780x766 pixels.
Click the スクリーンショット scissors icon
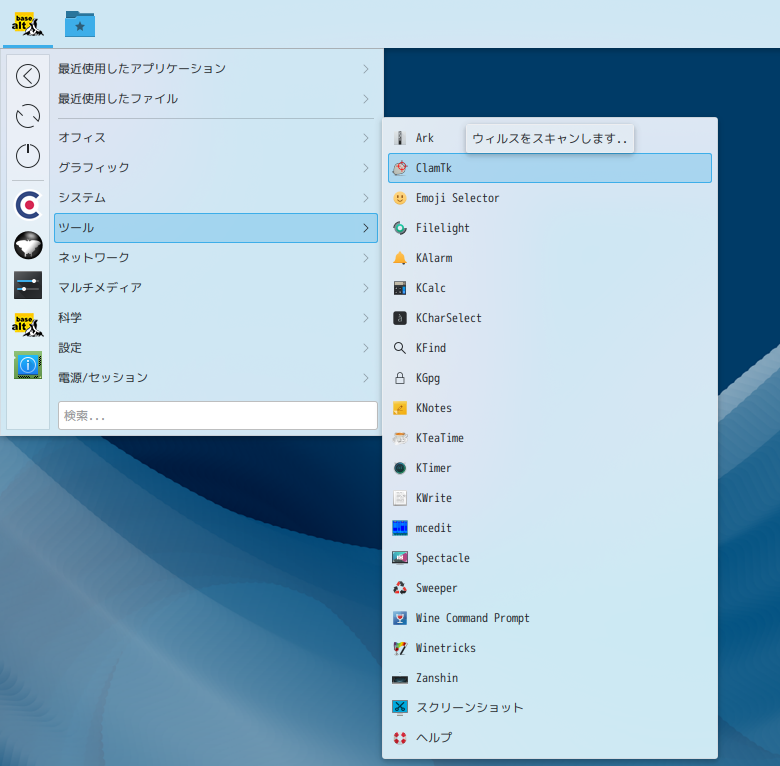(x=400, y=708)
